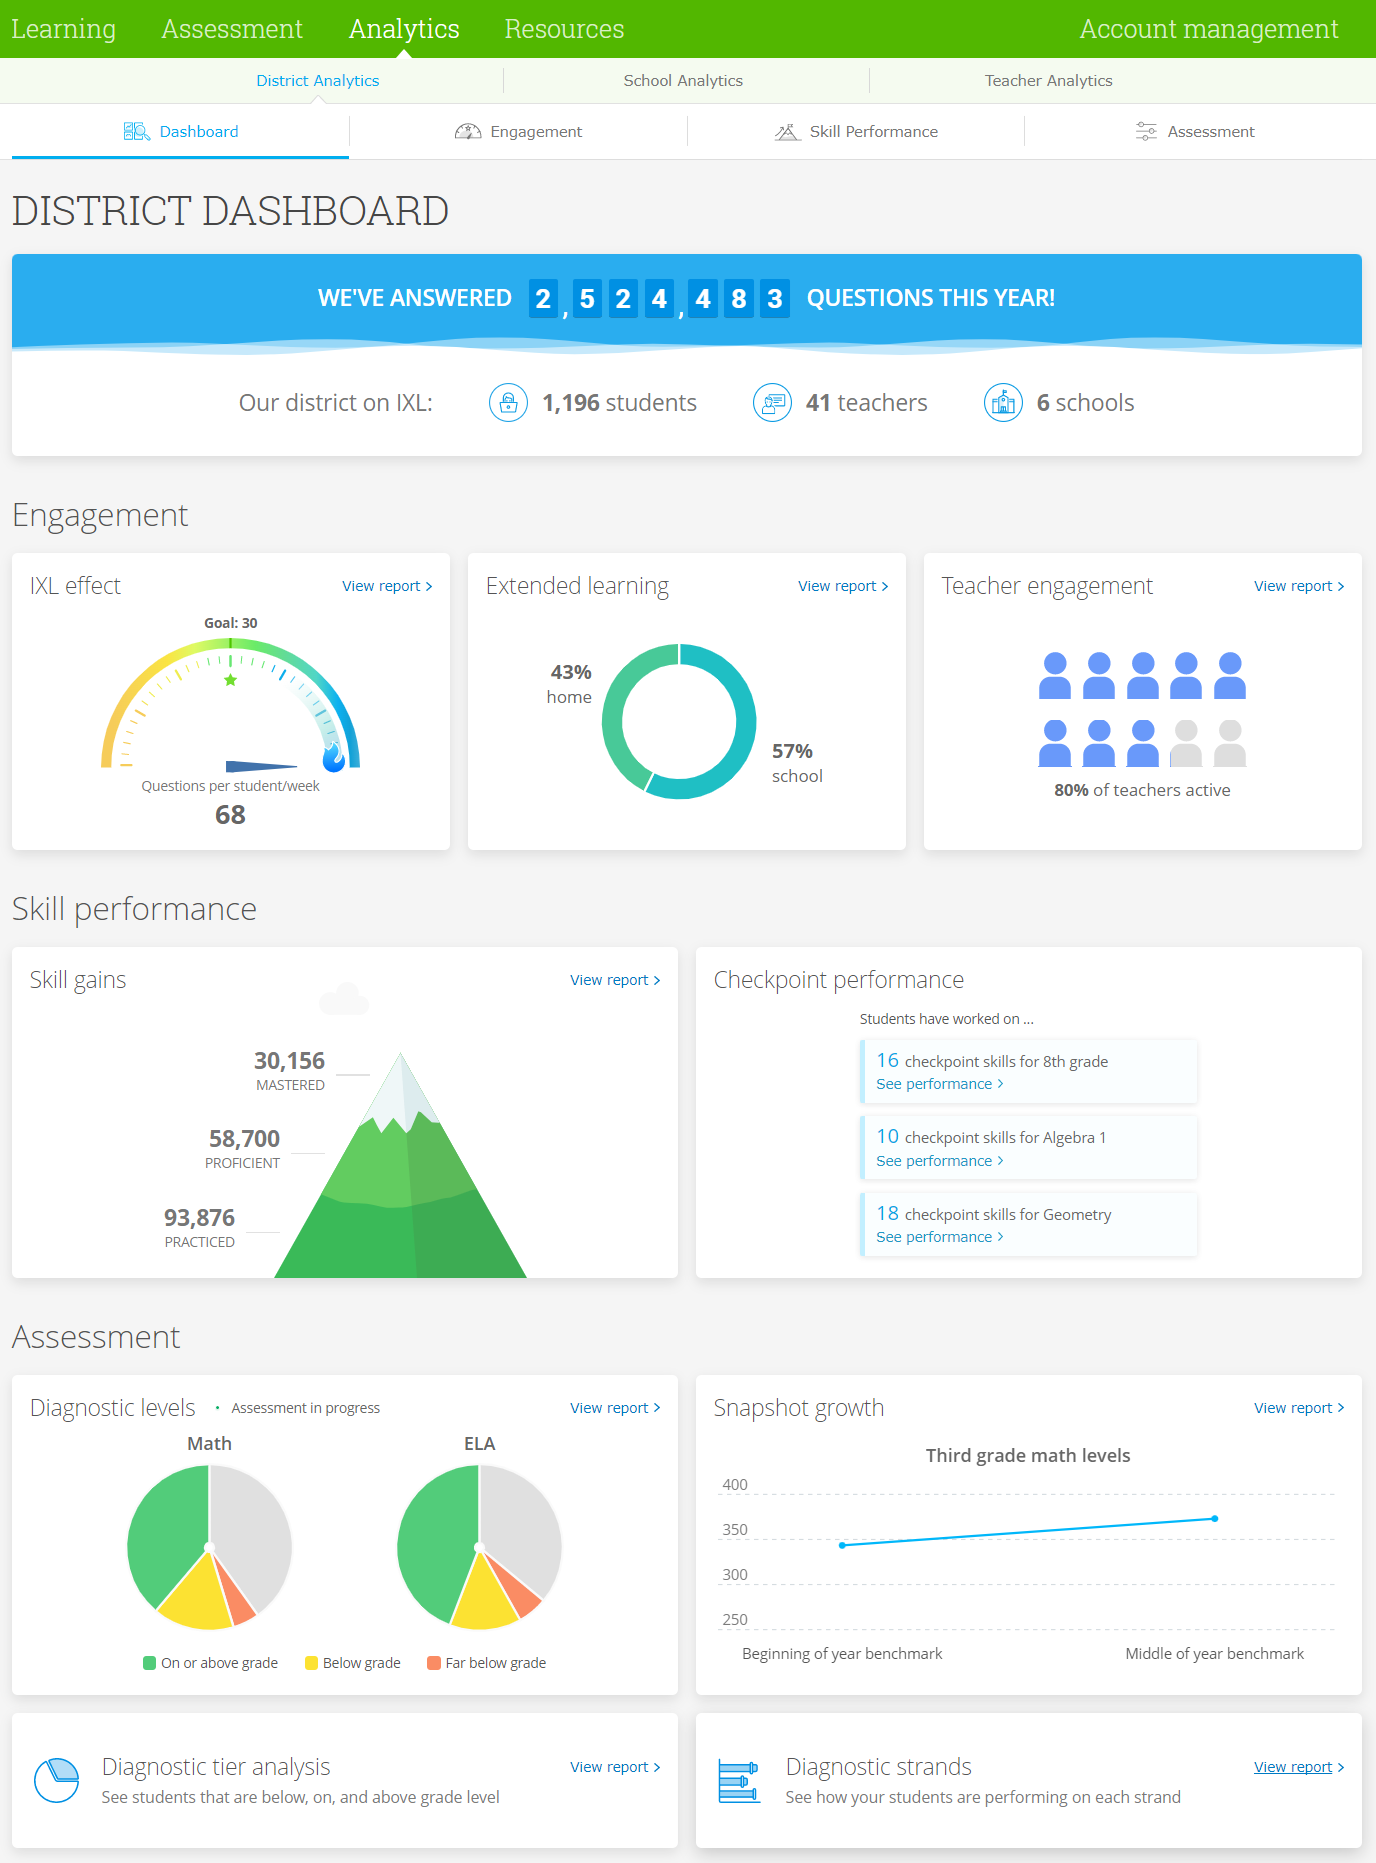Switch to School Analytics tab
This screenshot has height=1863, width=1376.
coord(683,81)
